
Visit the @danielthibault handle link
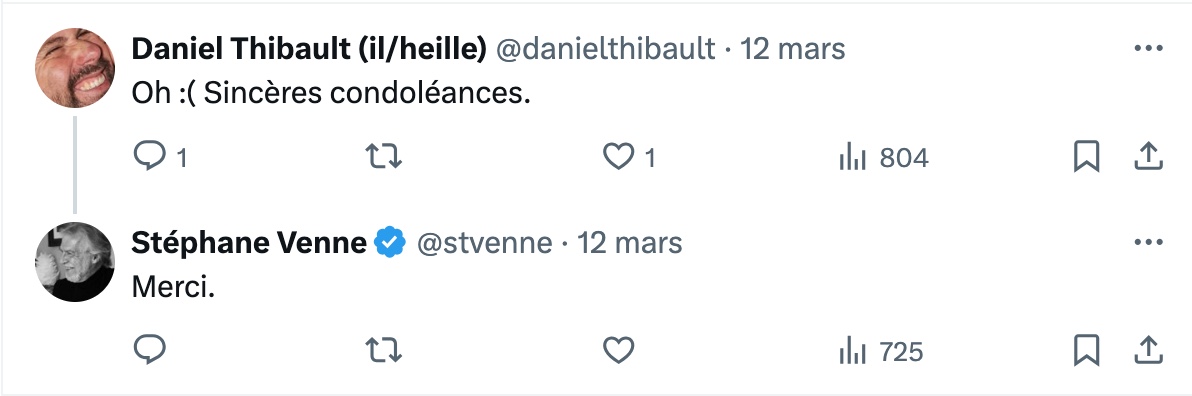606,49
